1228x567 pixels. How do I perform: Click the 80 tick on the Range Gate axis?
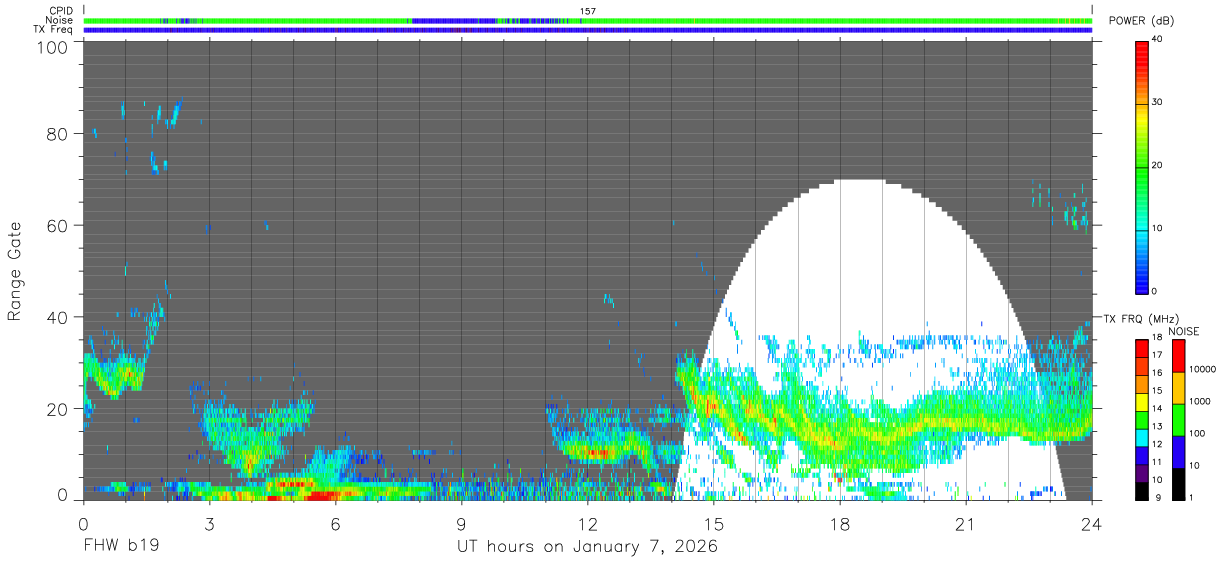point(58,133)
